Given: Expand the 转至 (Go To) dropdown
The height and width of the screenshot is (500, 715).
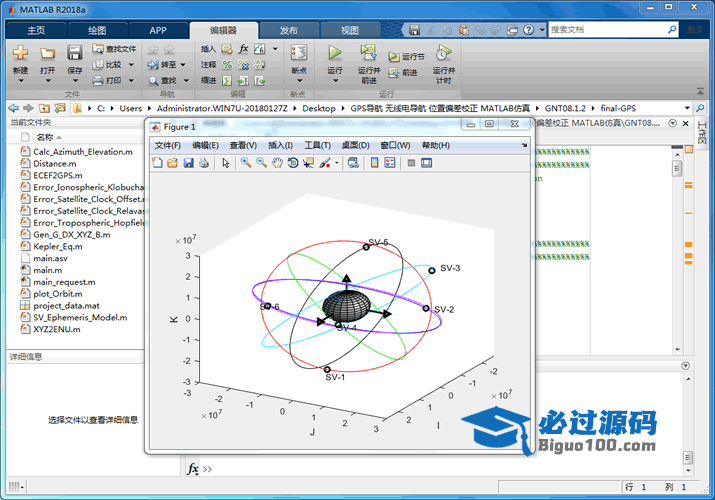Looking at the screenshot, I should [183, 65].
